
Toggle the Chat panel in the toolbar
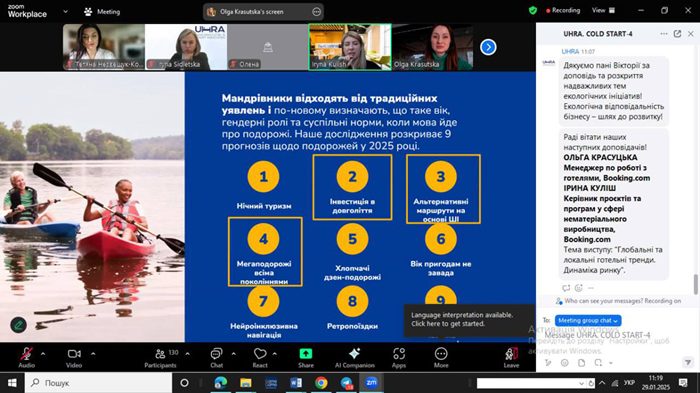(217, 357)
